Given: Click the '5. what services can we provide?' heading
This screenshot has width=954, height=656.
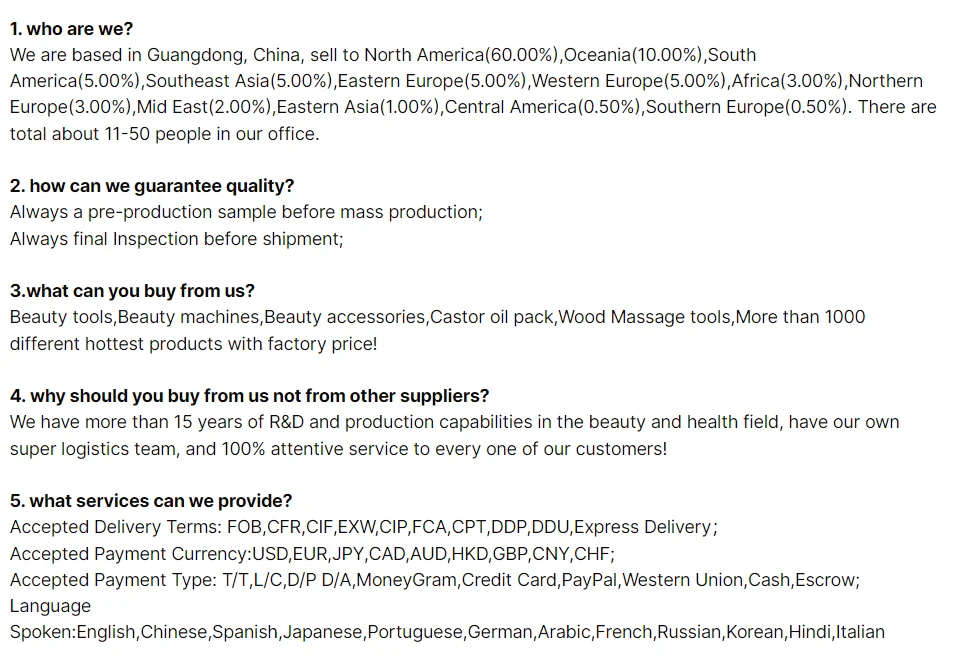Looking at the screenshot, I should (x=151, y=501).
